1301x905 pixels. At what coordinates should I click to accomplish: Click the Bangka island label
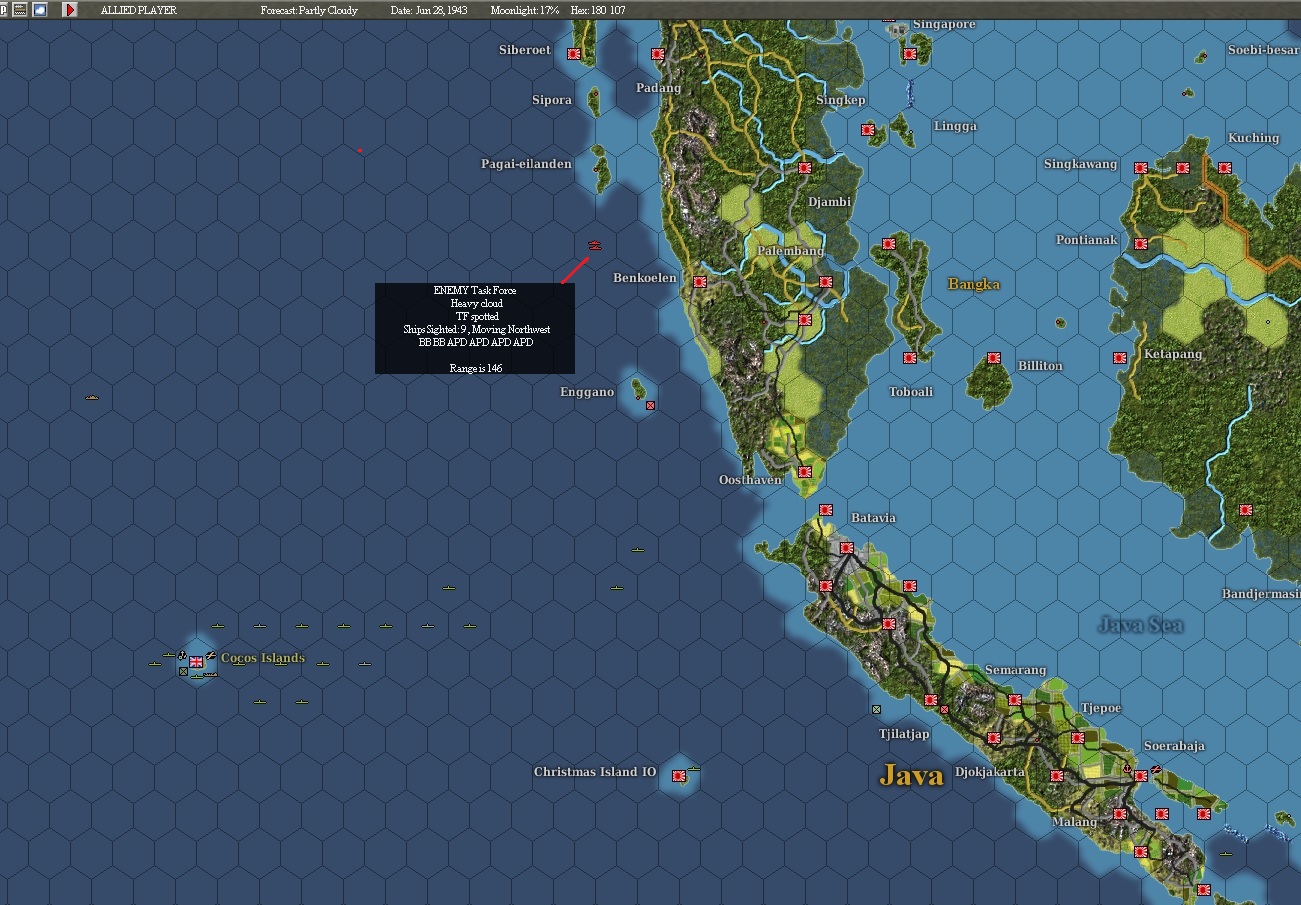pyautogui.click(x=974, y=284)
